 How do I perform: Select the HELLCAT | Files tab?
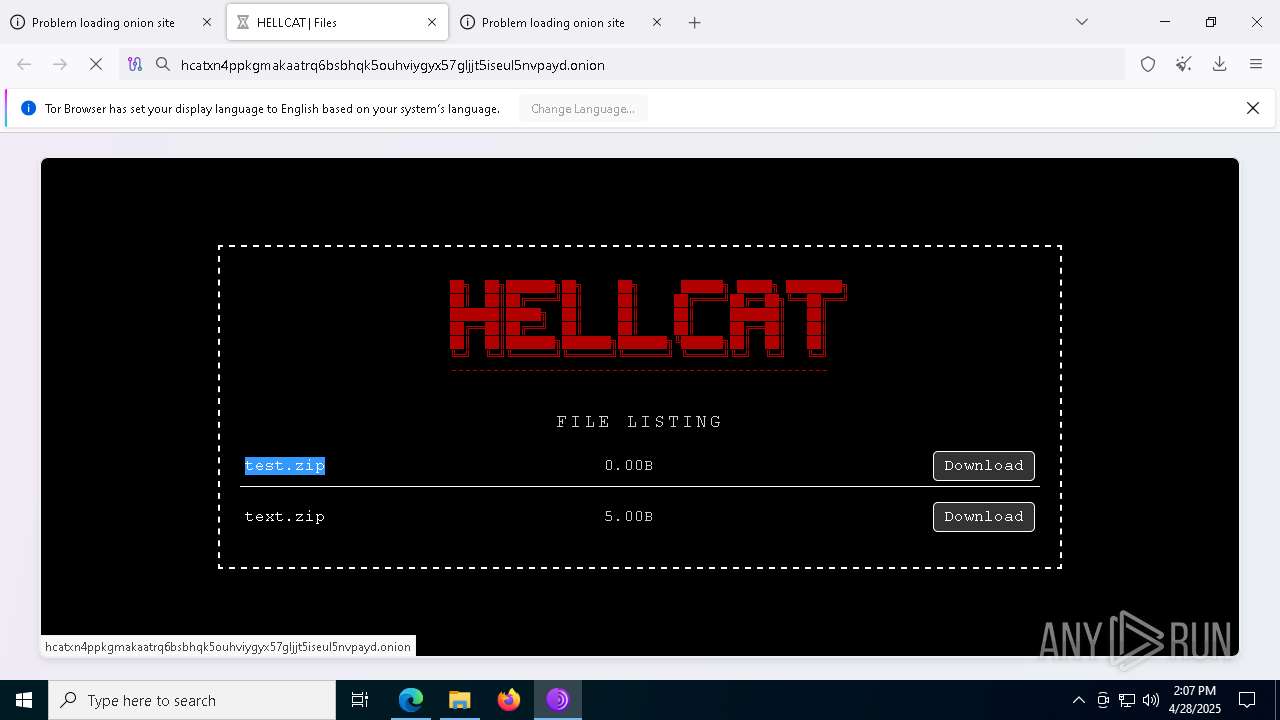click(338, 22)
